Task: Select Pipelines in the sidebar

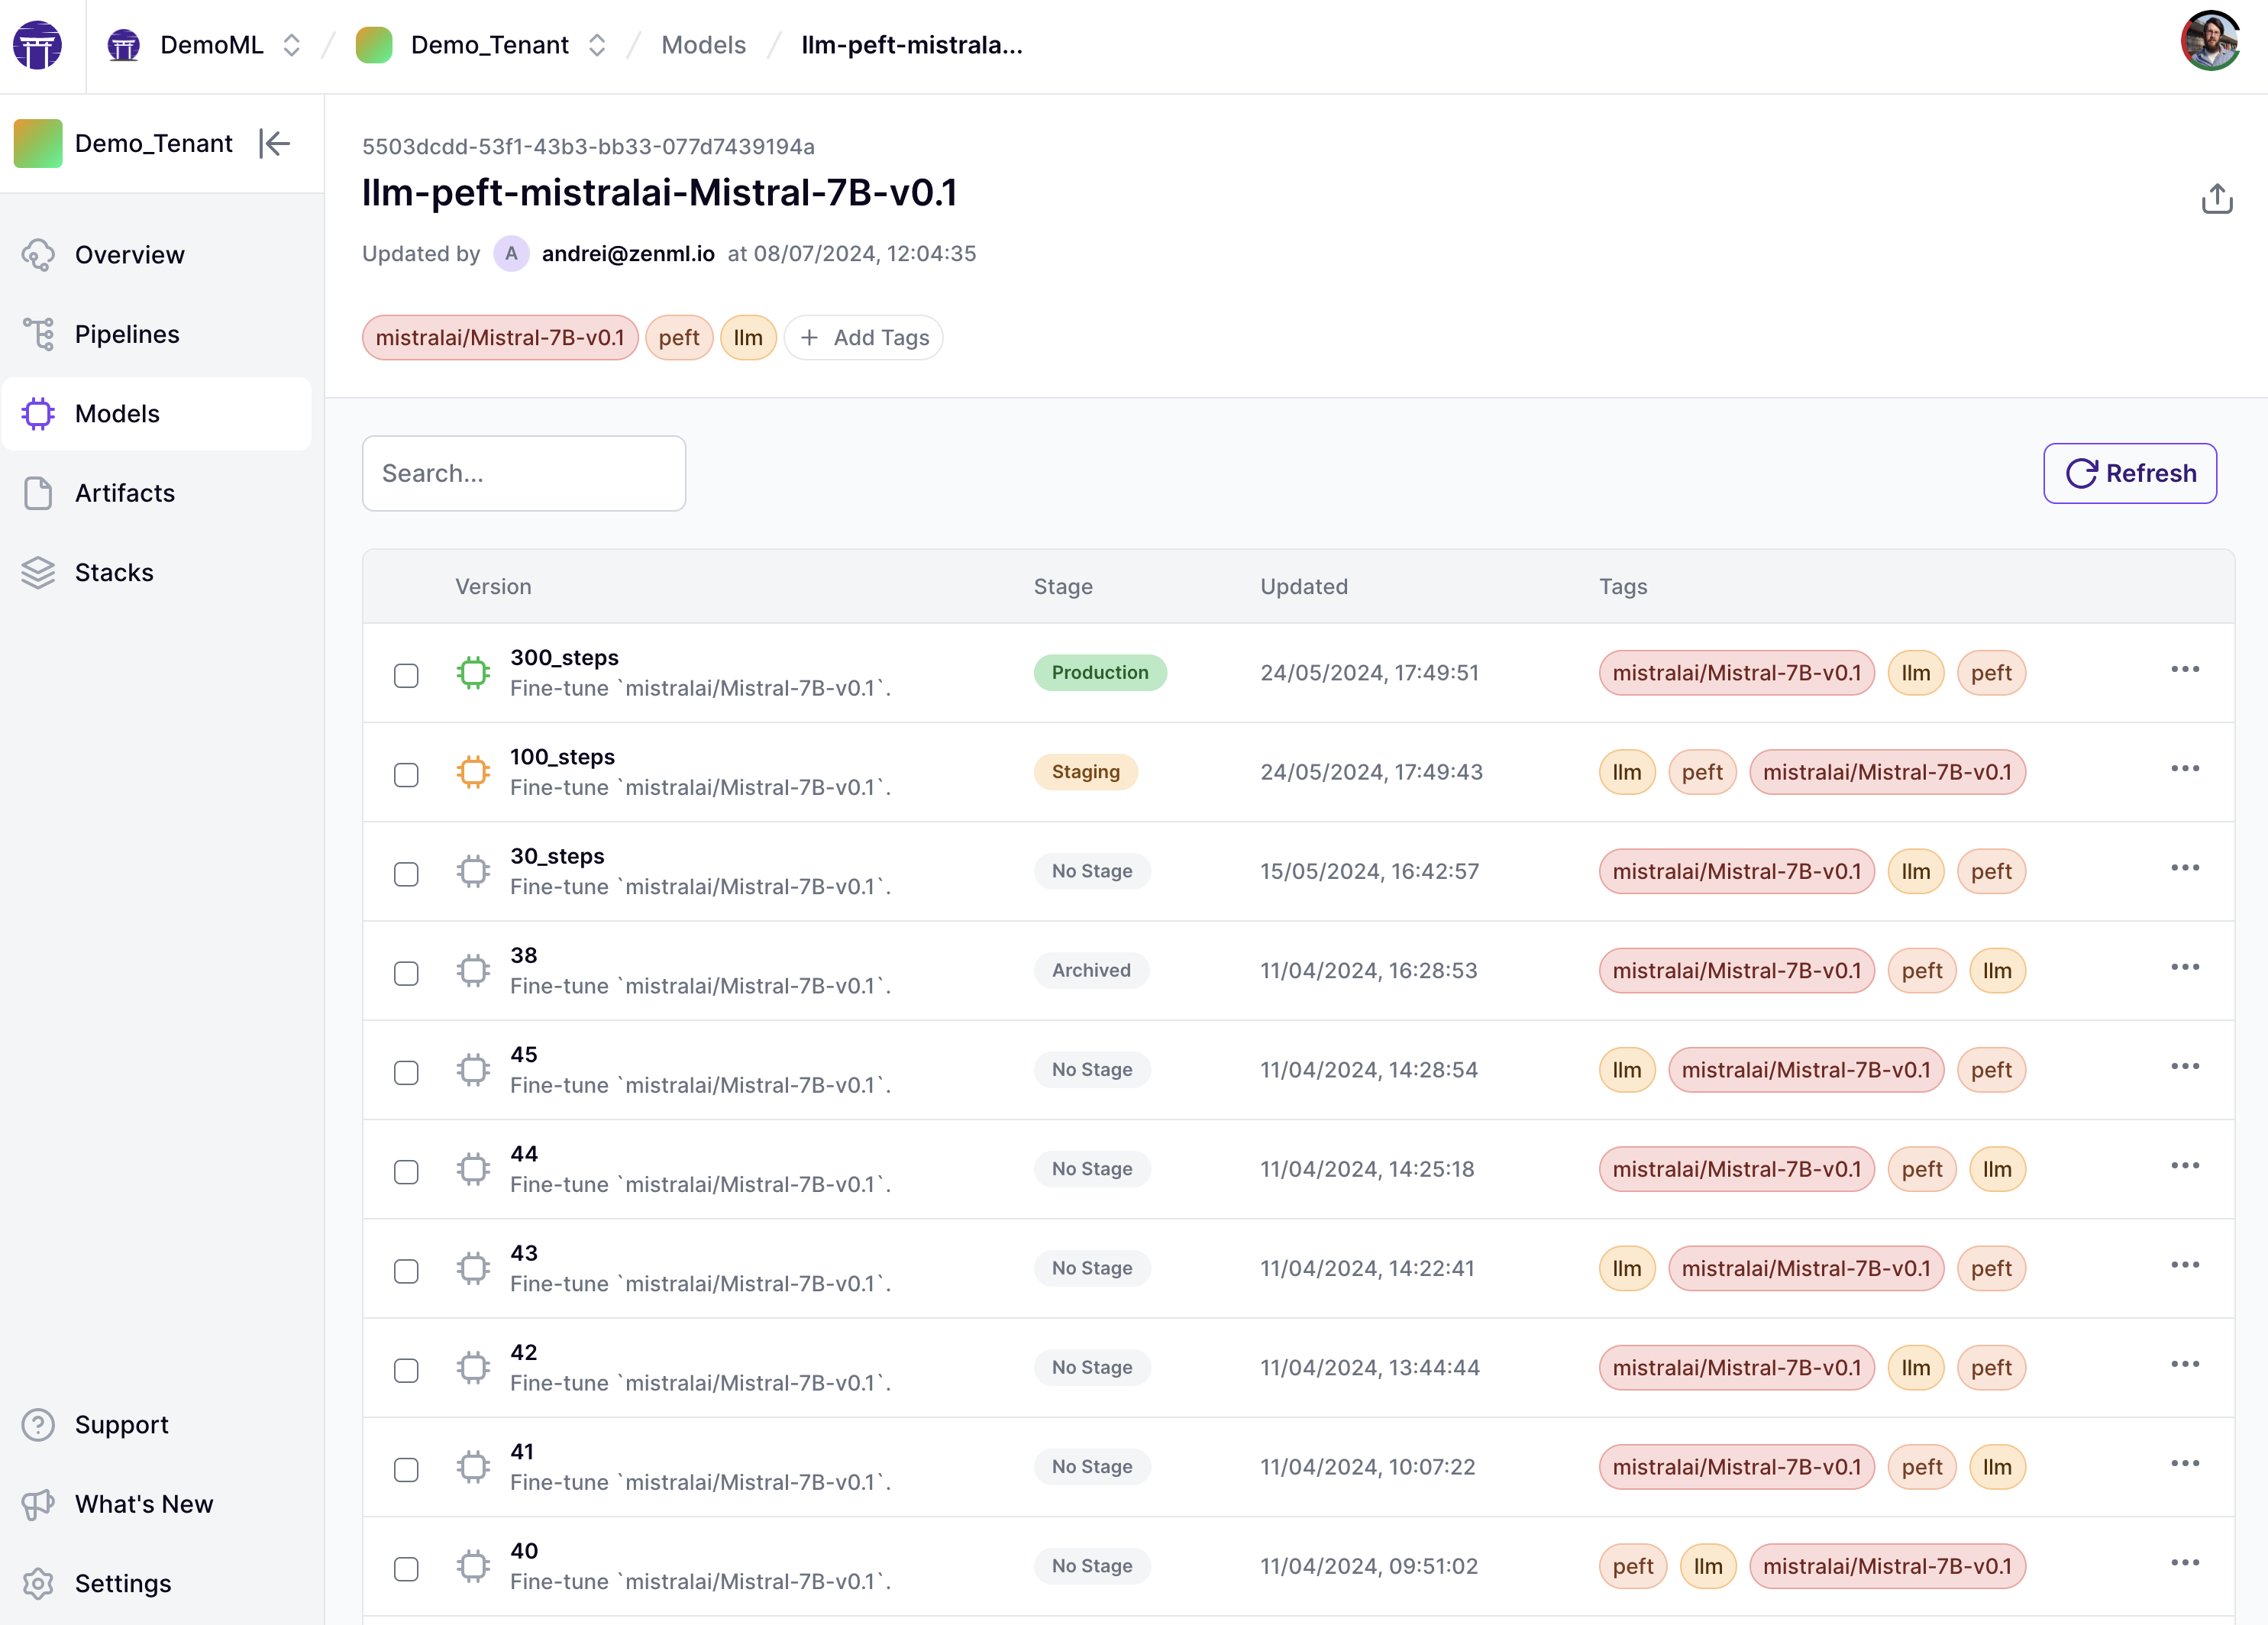Action: pos(127,334)
